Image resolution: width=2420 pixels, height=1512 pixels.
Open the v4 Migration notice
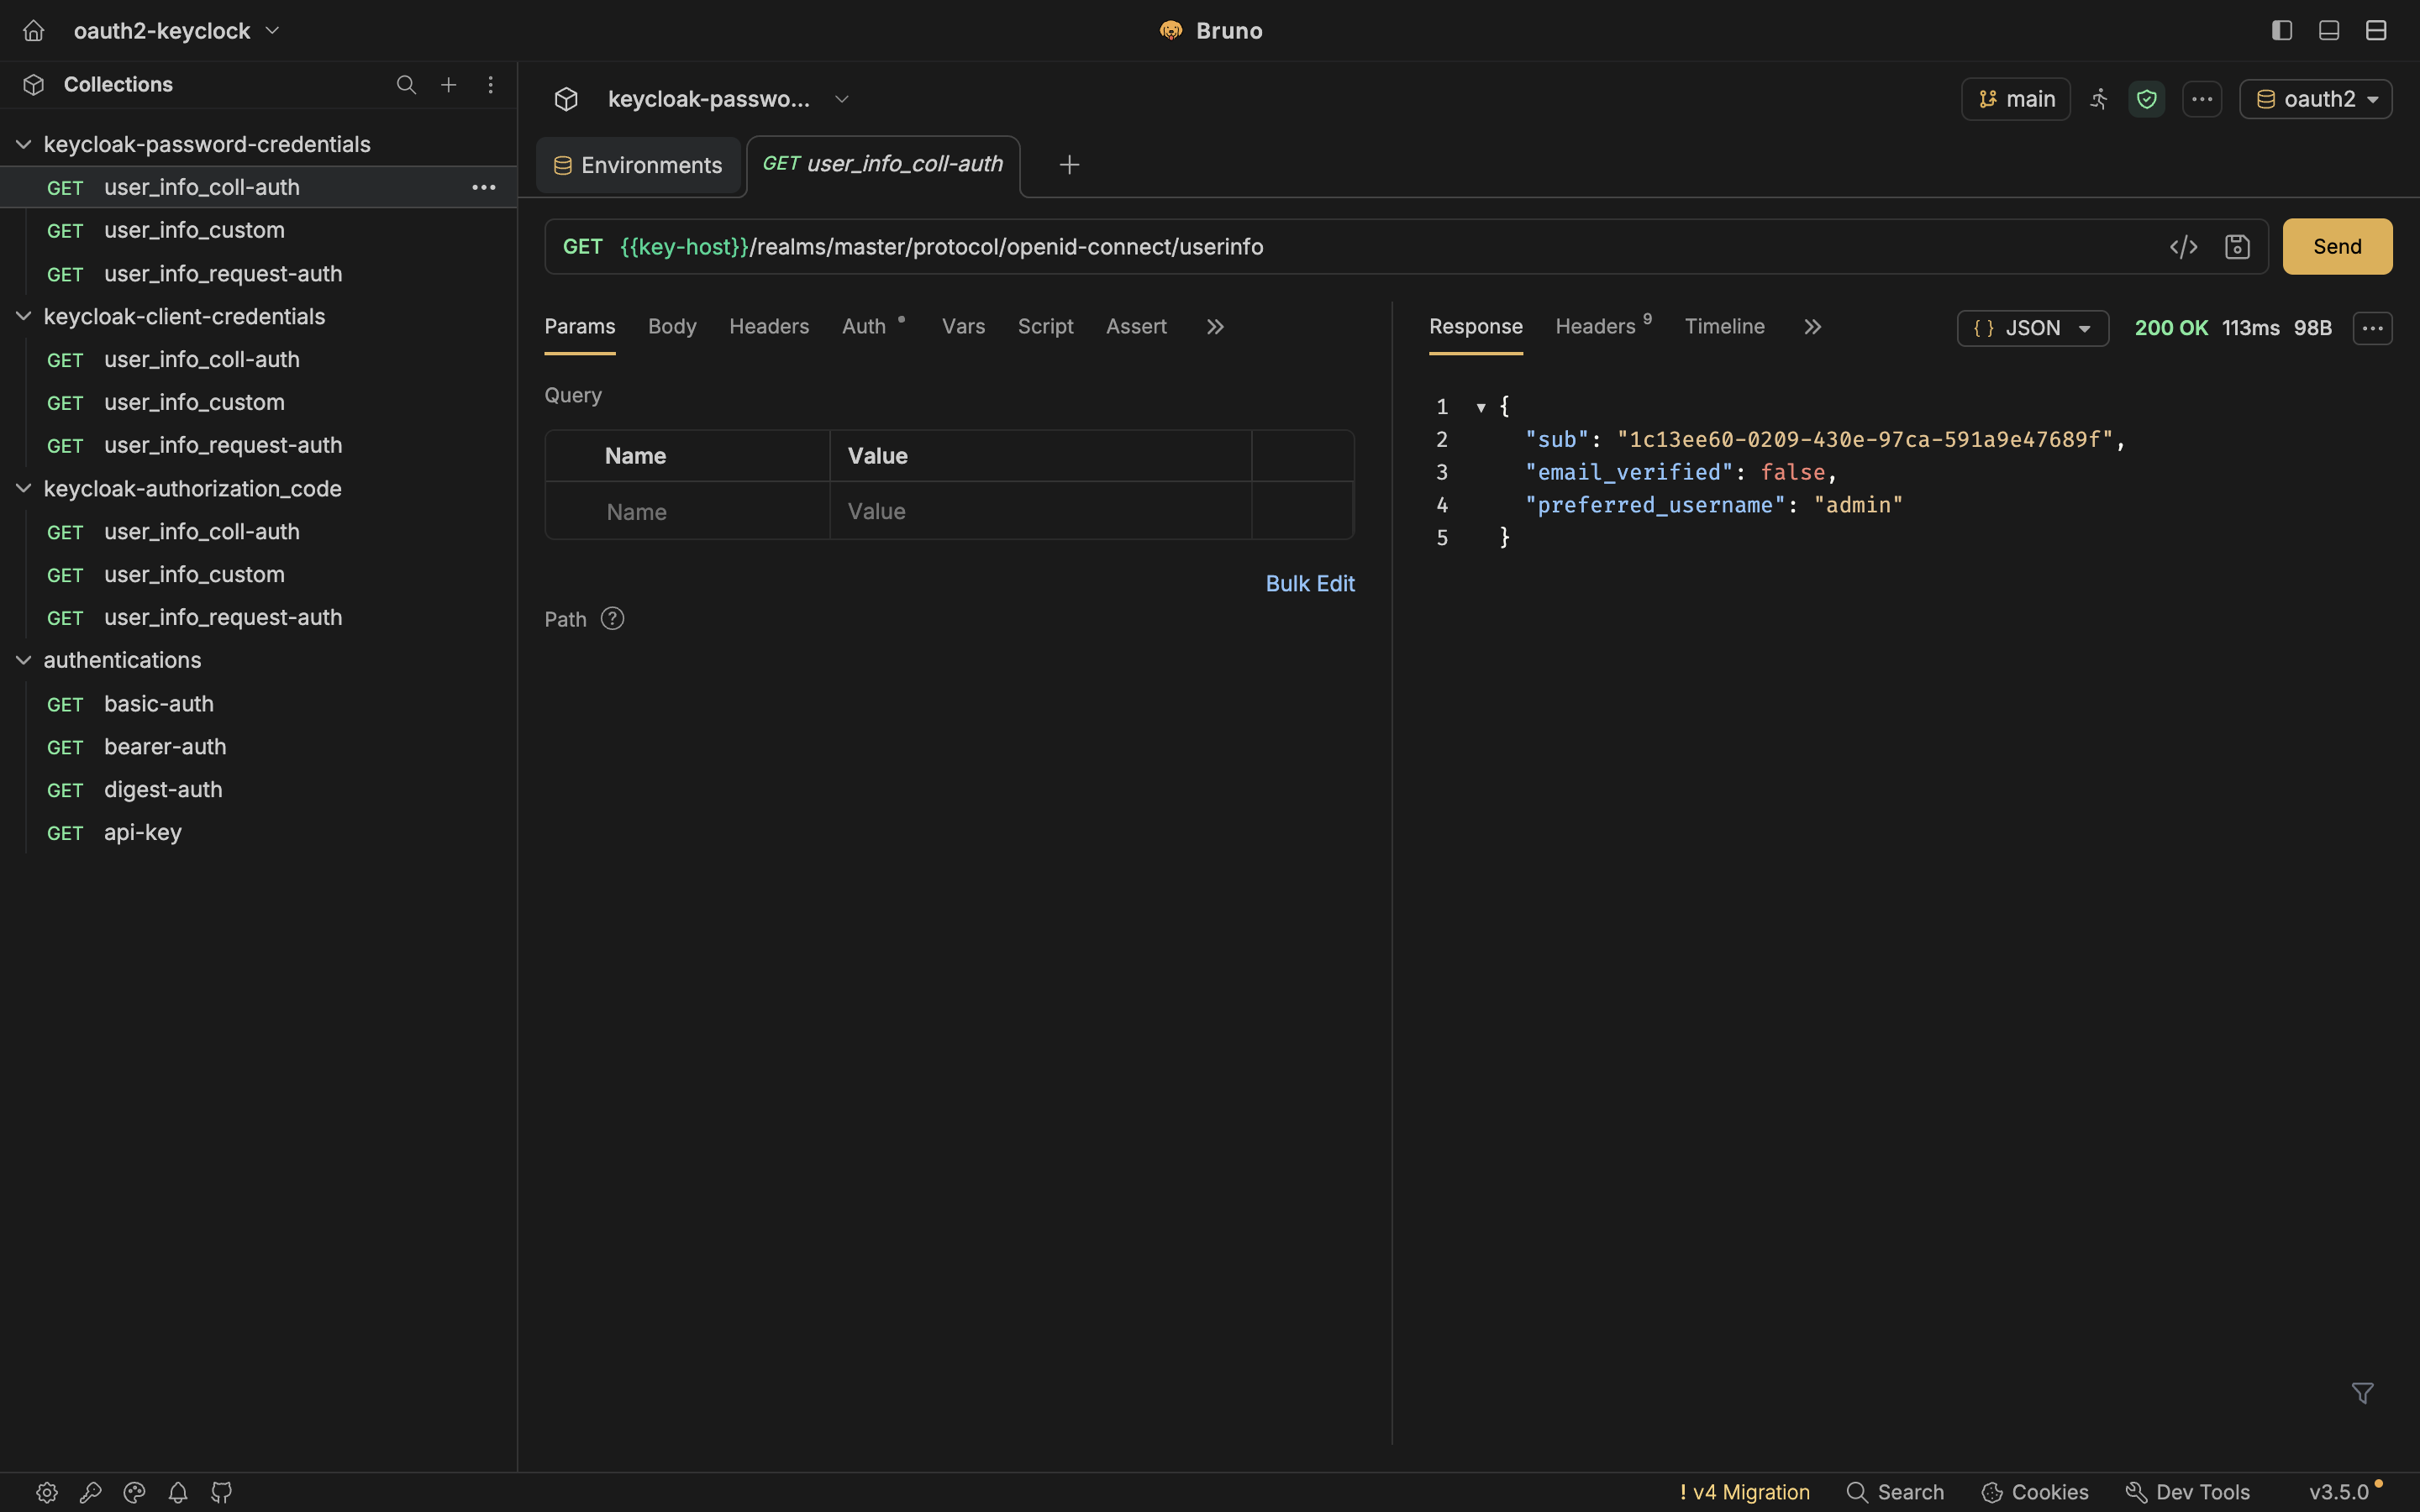click(1744, 1492)
